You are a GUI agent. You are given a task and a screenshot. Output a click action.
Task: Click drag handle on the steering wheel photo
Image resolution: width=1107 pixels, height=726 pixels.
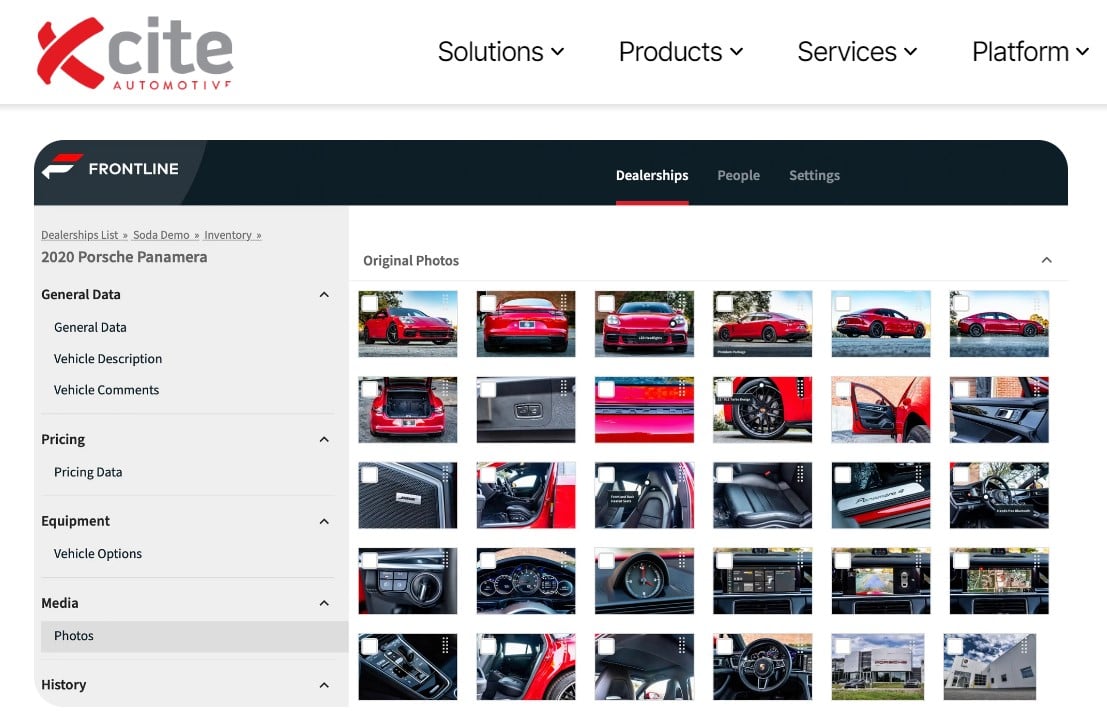click(800, 645)
